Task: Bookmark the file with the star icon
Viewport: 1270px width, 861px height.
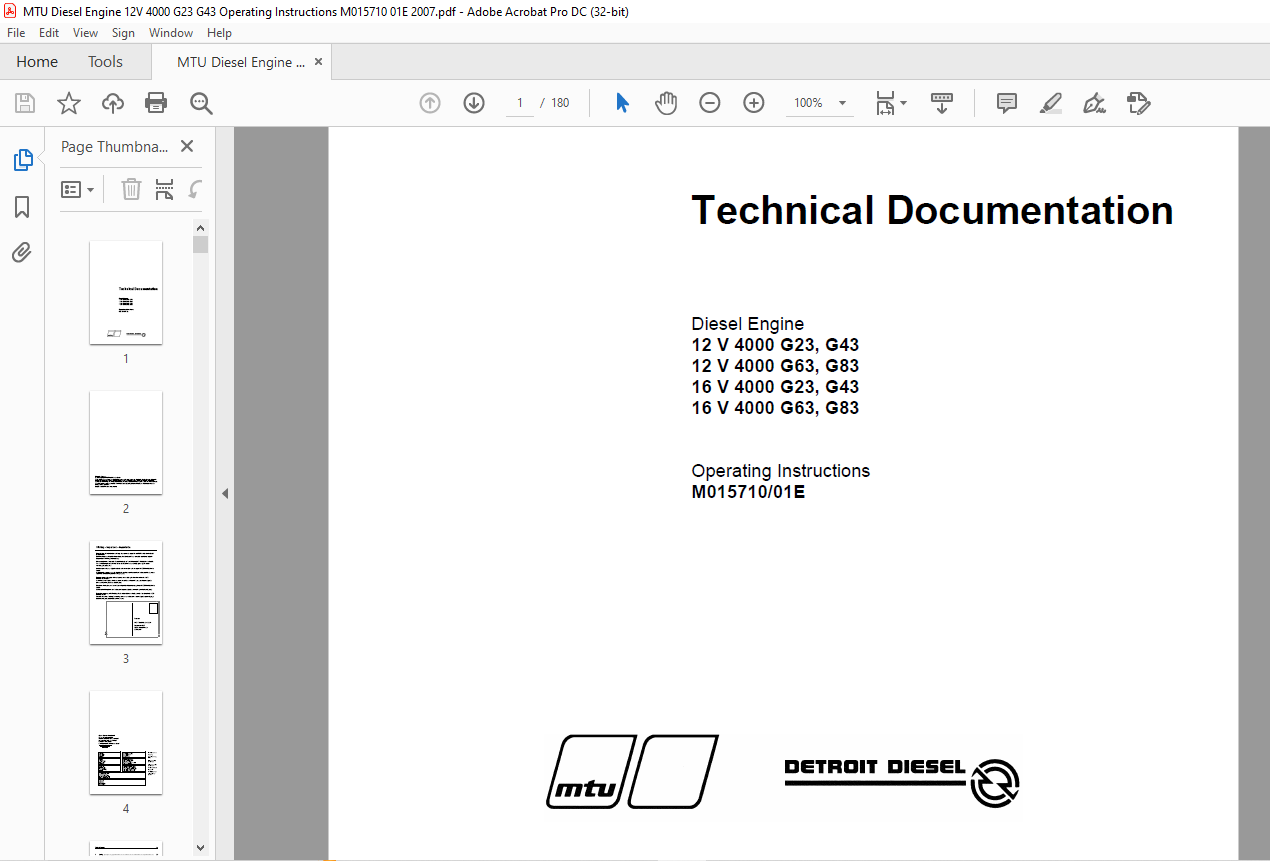Action: (69, 103)
